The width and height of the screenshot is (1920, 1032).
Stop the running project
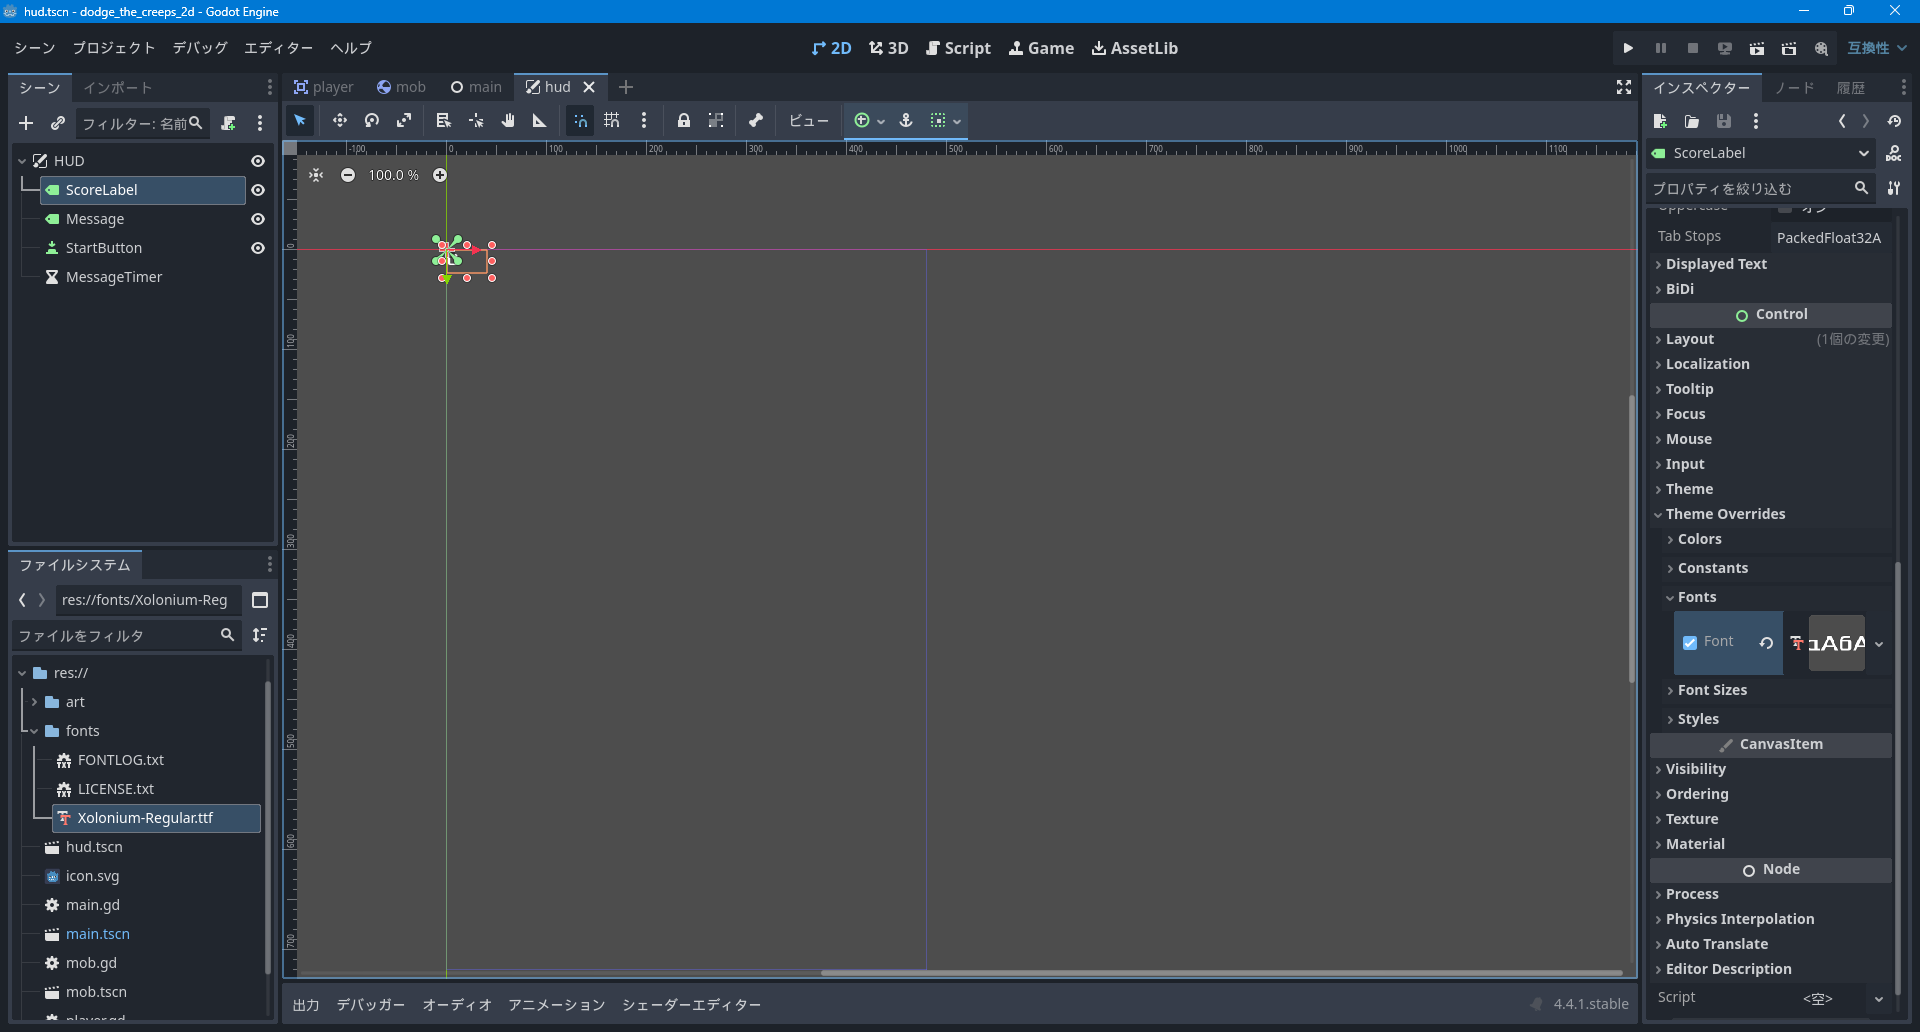1692,48
